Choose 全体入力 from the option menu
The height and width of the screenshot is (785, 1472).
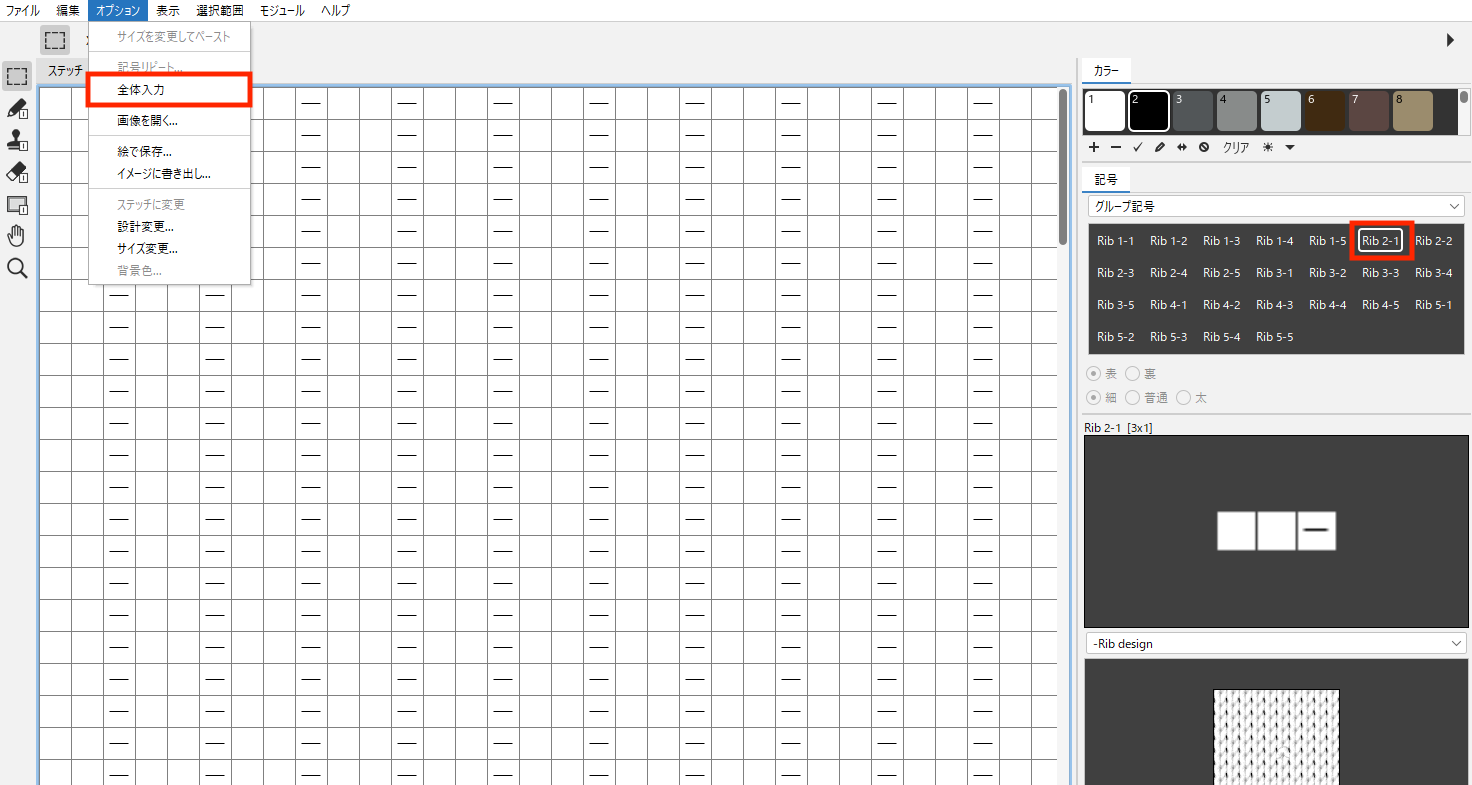169,90
